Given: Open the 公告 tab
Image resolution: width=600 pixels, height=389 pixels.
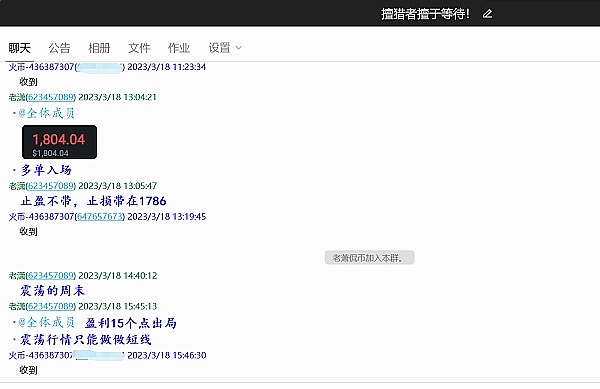Looking at the screenshot, I should [x=59, y=48].
